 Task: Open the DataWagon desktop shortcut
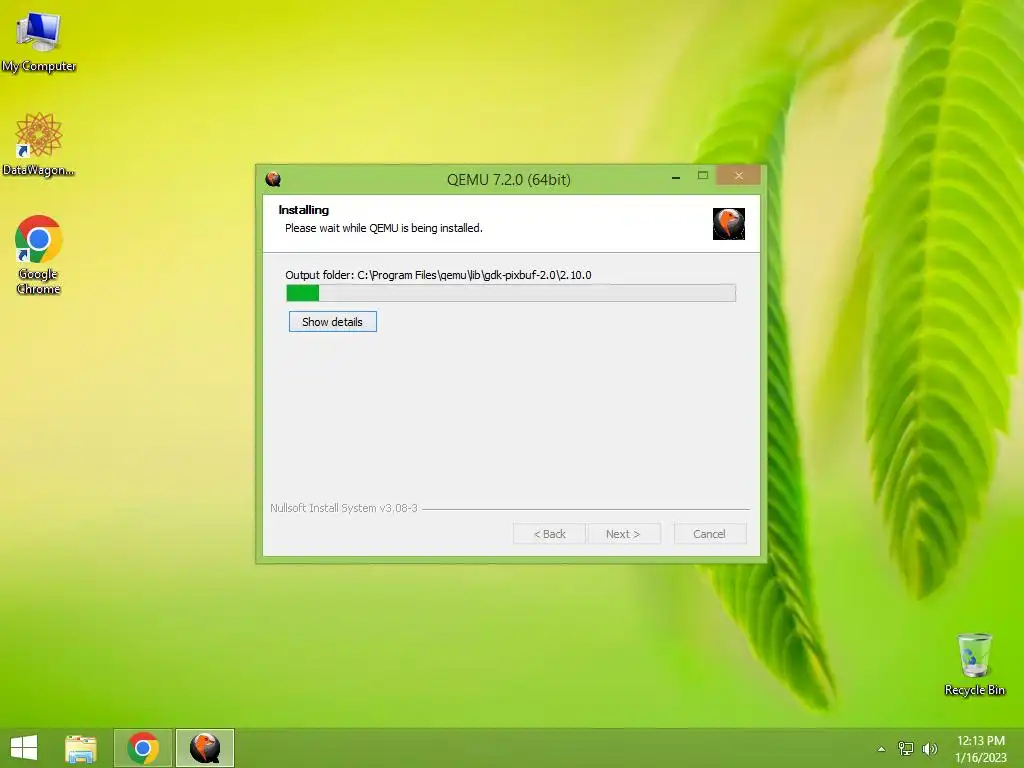click(39, 144)
